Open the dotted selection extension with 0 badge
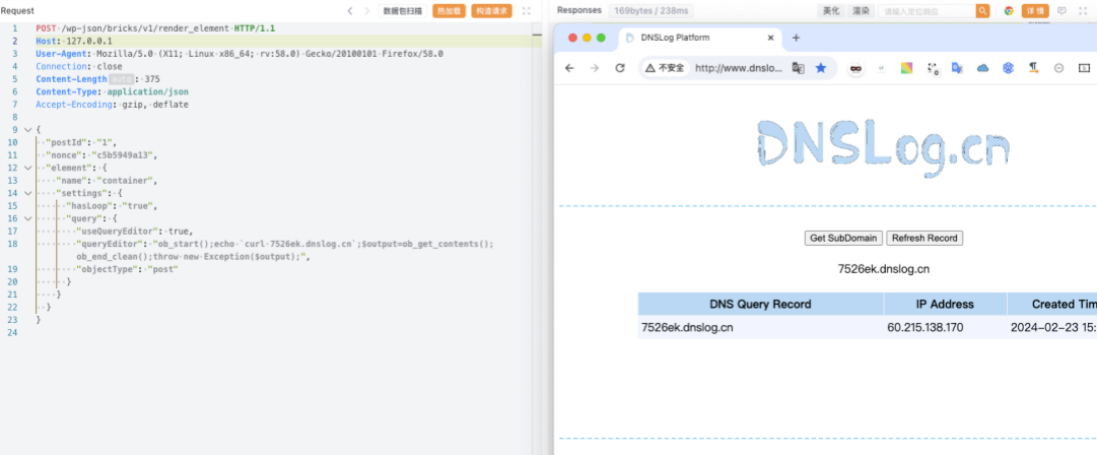1097x455 pixels. [933, 69]
